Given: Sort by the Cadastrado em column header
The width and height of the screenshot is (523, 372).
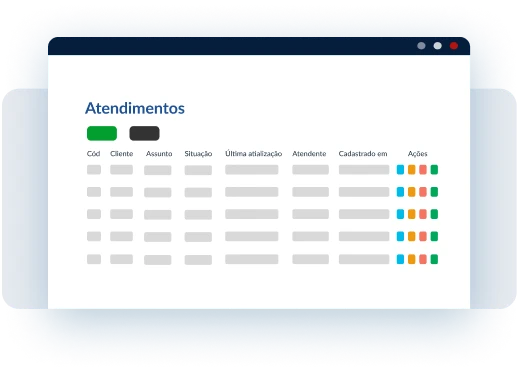Looking at the screenshot, I should 363,154.
